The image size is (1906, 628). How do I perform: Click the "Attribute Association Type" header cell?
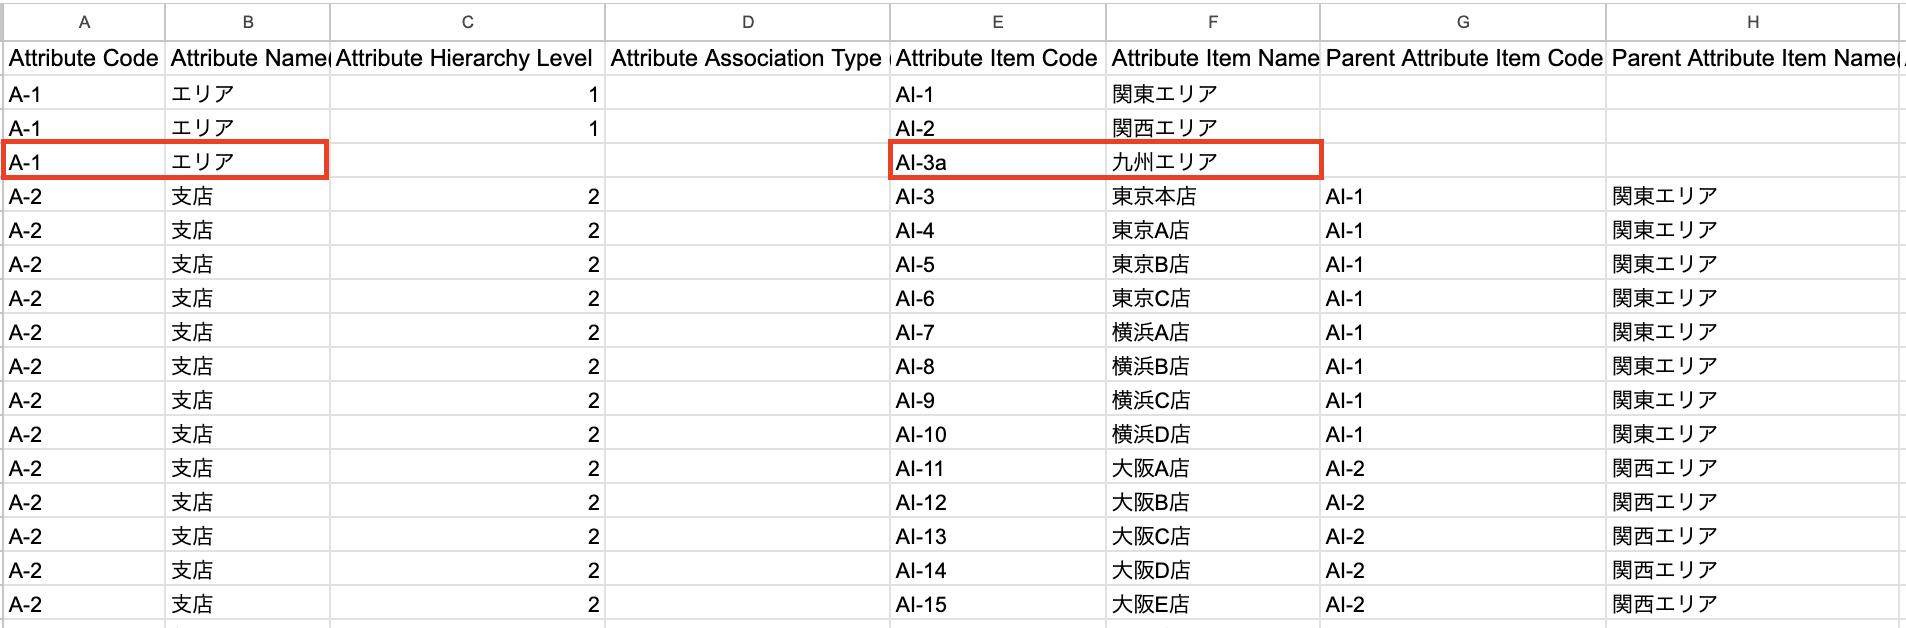(x=746, y=58)
